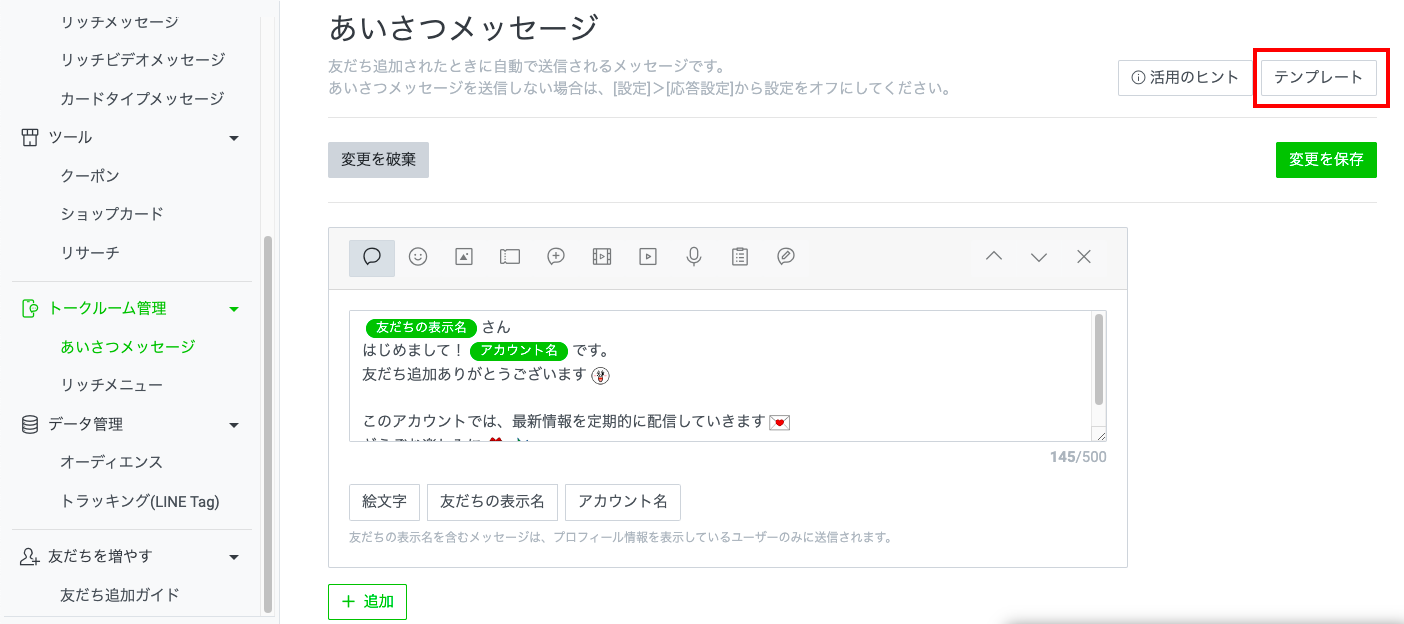Move the message block up with the chevron
Viewport: 1404px width, 624px height.
[993, 257]
